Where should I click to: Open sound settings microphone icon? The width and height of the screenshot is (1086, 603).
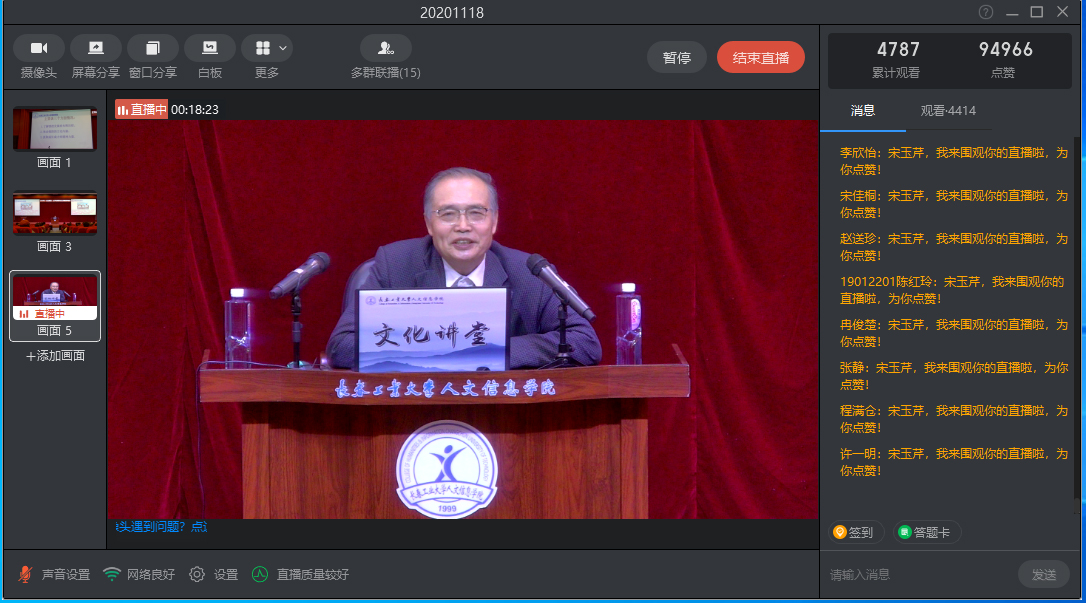coord(26,574)
